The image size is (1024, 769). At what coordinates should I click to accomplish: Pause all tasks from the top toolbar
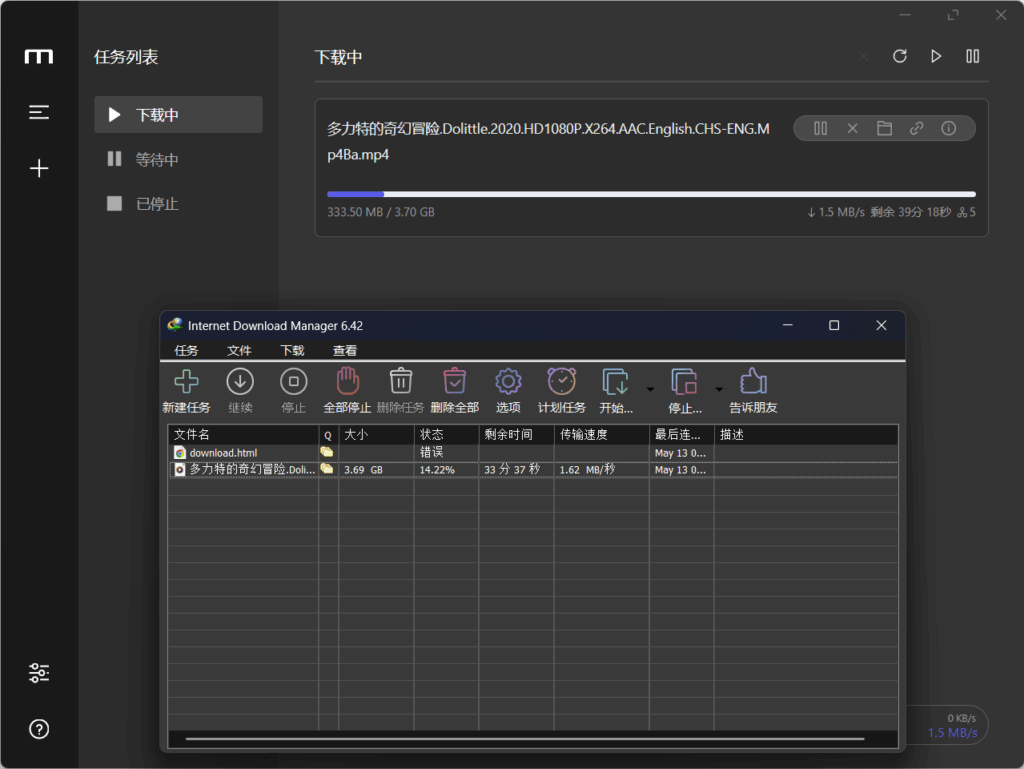pyautogui.click(x=972, y=57)
